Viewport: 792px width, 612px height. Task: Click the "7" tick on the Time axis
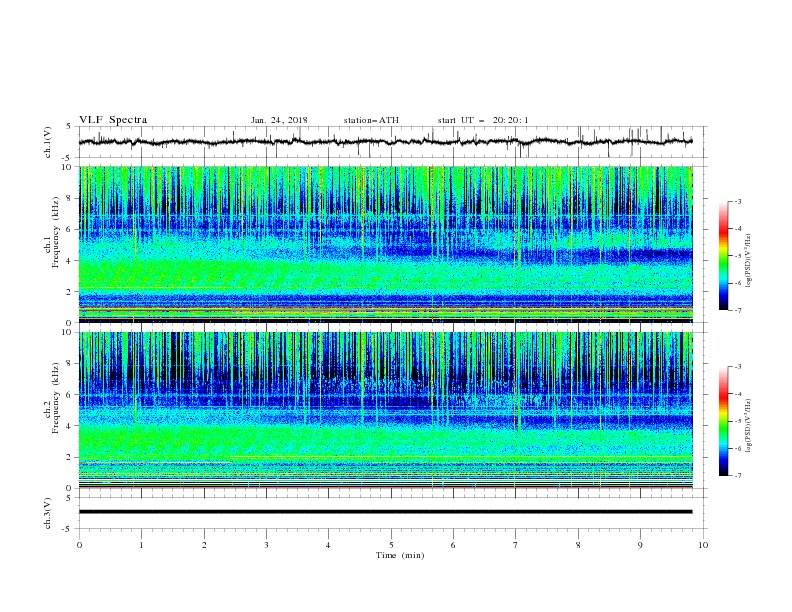516,545
